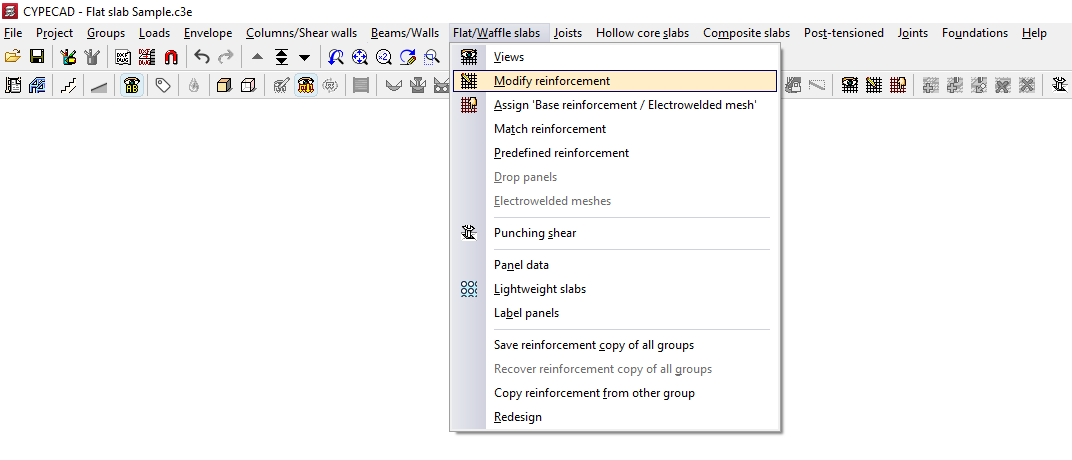Click the zoom window icon

click(x=431, y=57)
